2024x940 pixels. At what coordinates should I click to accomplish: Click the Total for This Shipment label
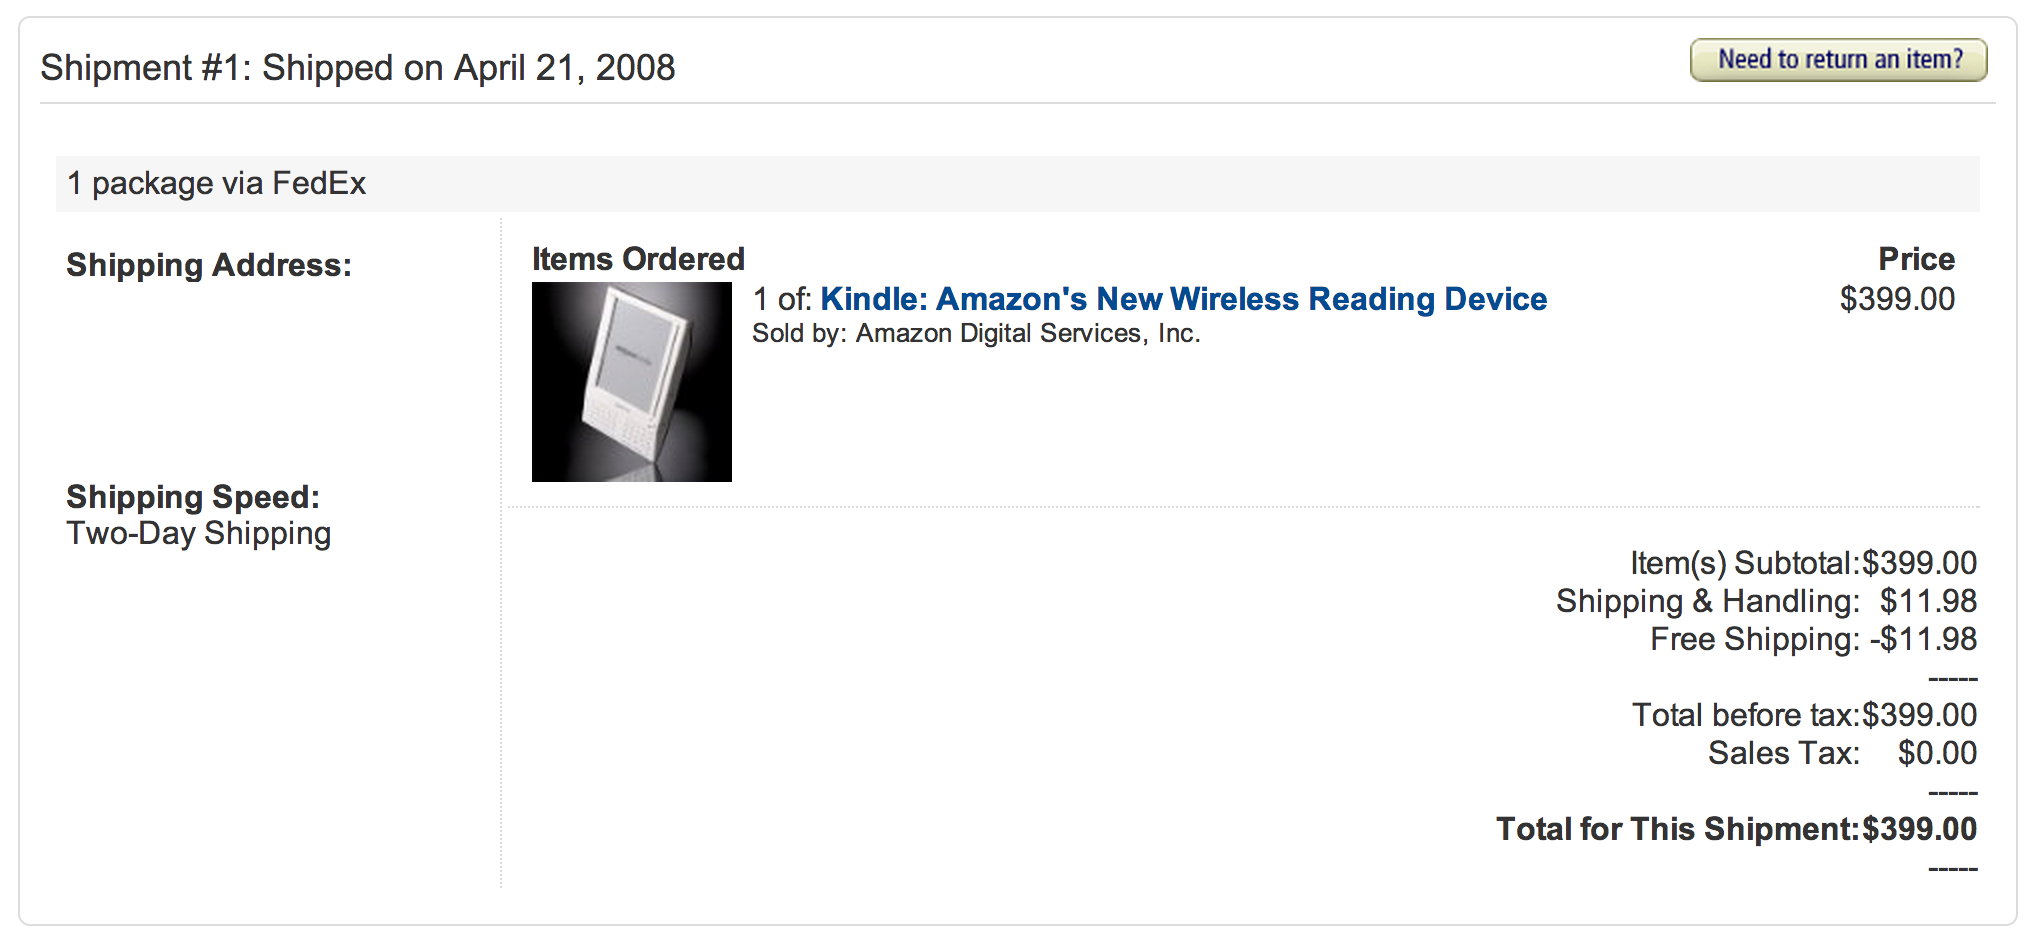tap(1677, 829)
